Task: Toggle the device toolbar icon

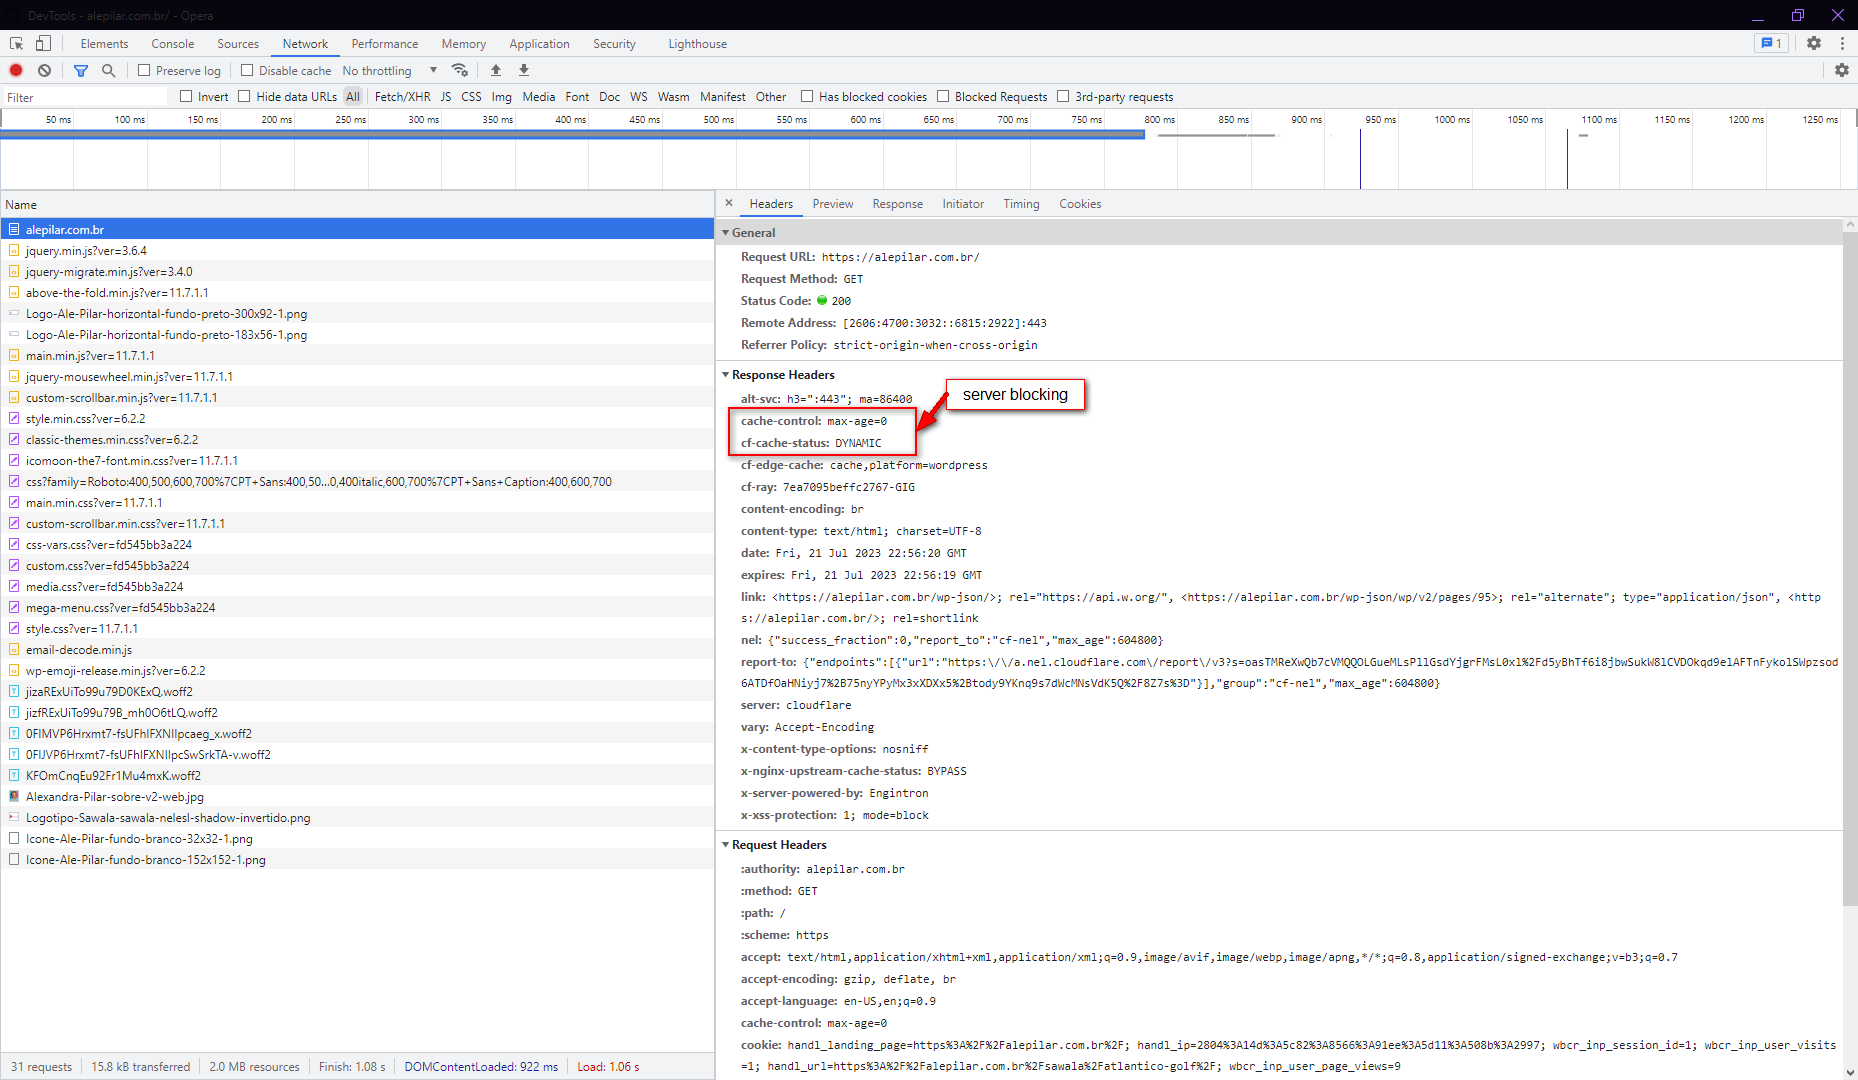Action: (x=43, y=43)
